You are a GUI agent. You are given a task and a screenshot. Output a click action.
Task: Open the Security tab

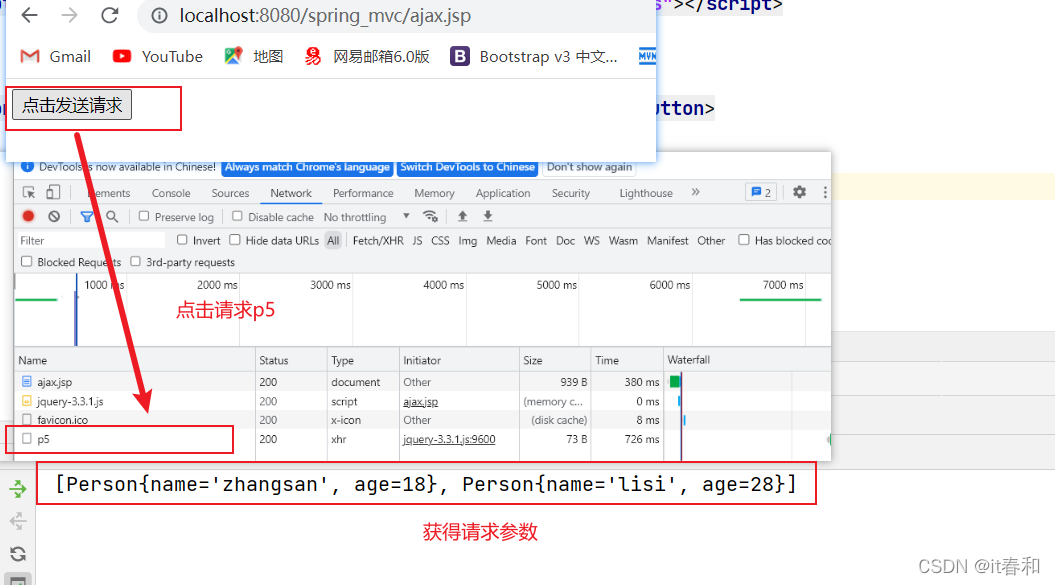click(571, 193)
